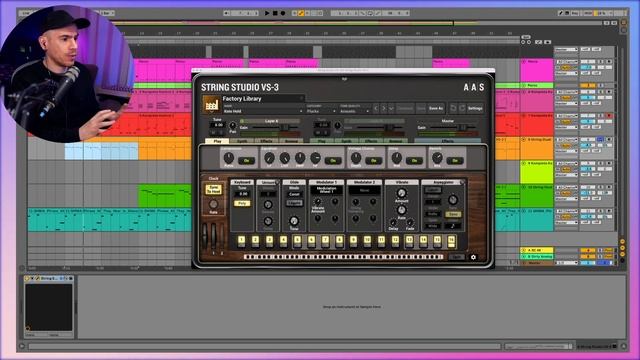The width and height of the screenshot is (640, 360).
Task: Expand the preset list chevron
Action: click(x=391, y=108)
